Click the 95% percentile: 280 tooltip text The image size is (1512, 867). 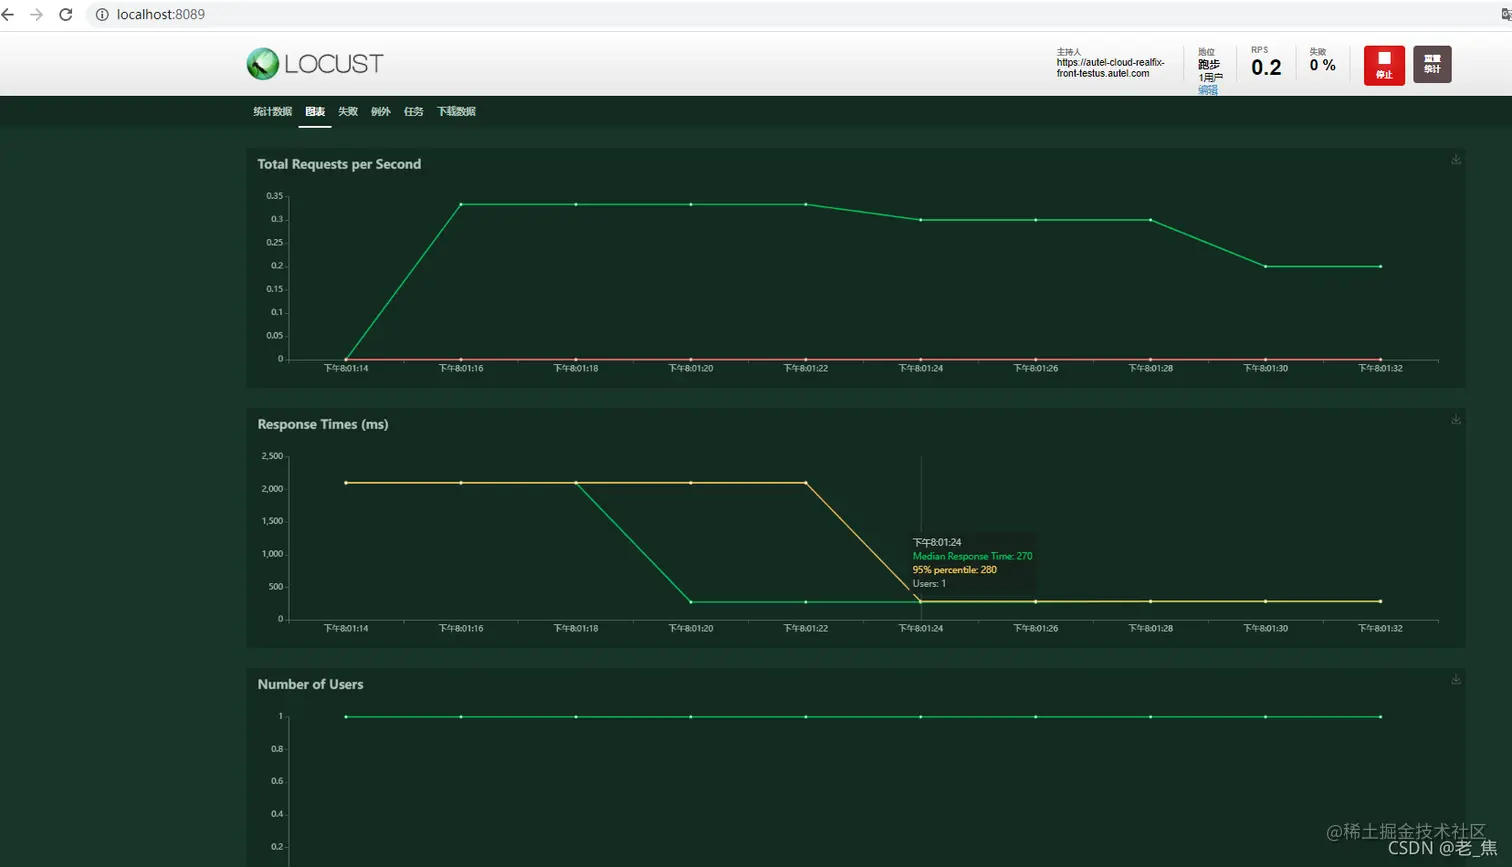click(x=955, y=570)
